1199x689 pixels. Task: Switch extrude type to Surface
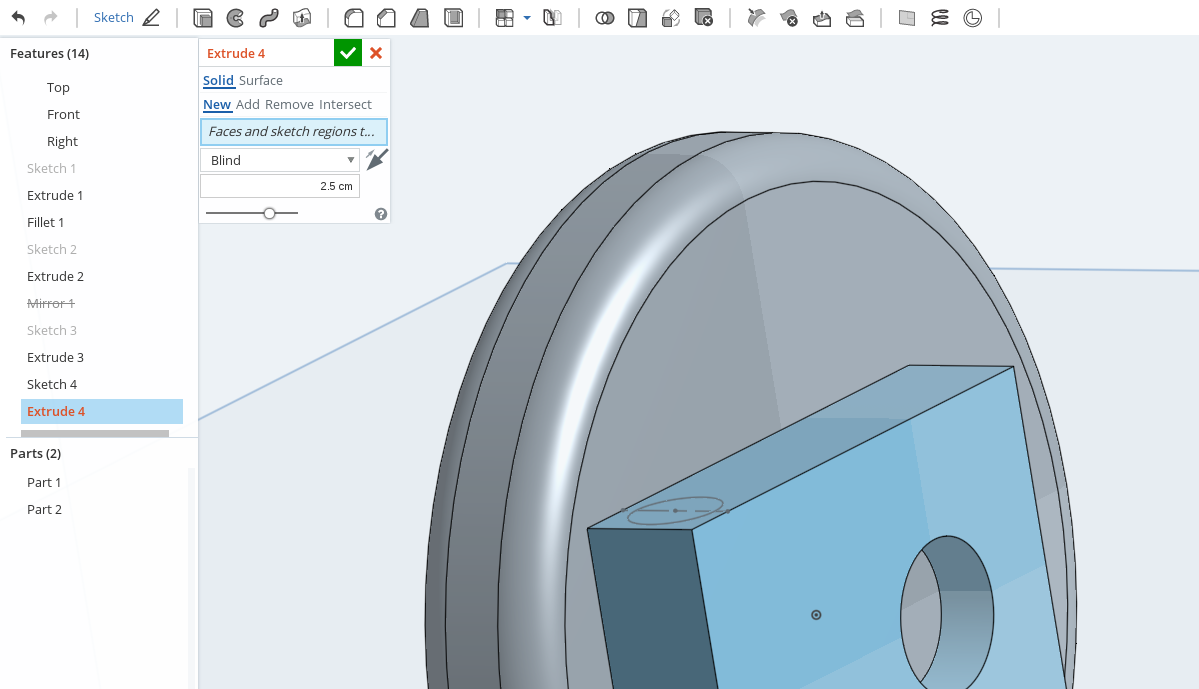(x=260, y=80)
